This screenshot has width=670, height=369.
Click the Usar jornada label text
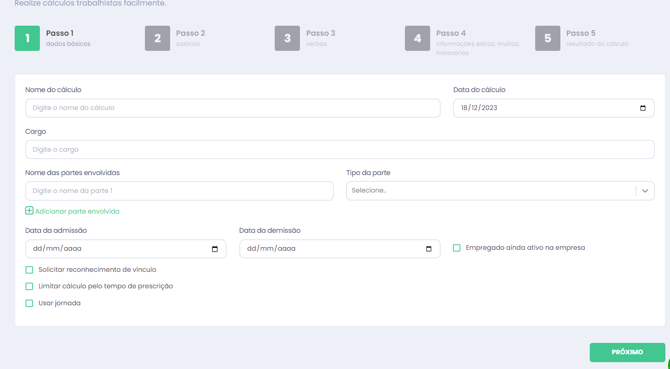pos(59,303)
